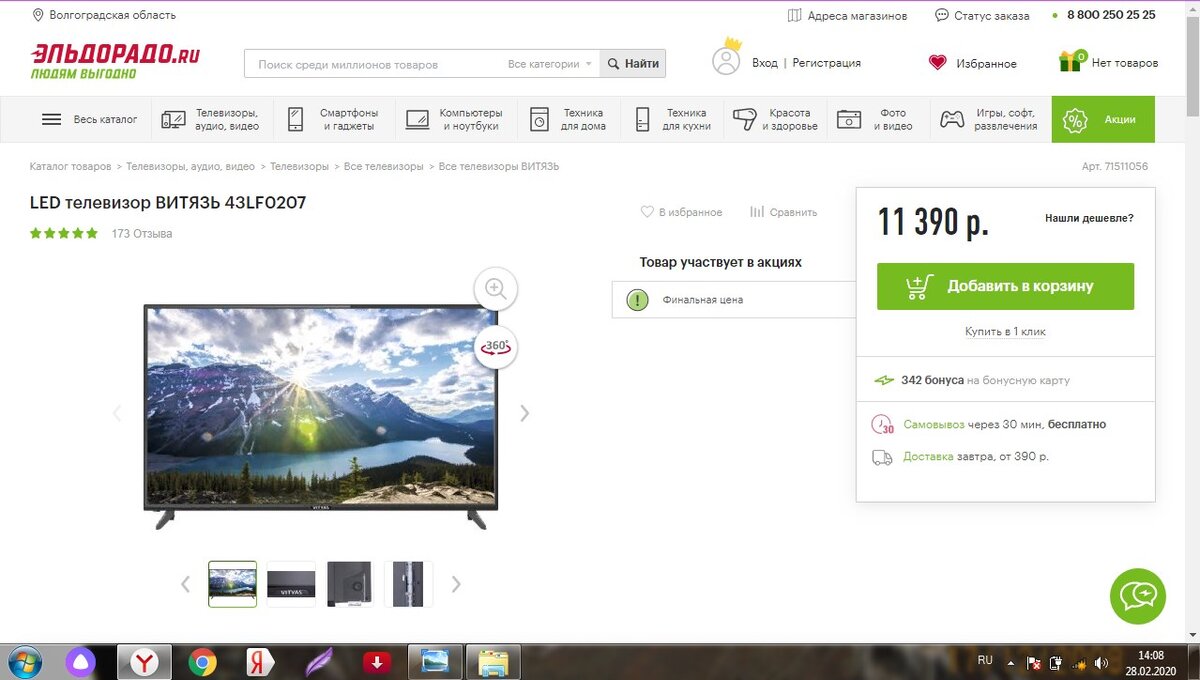Open the red Я Yandex taskbar icon
Viewport: 1200px width, 680px height.
click(260, 662)
